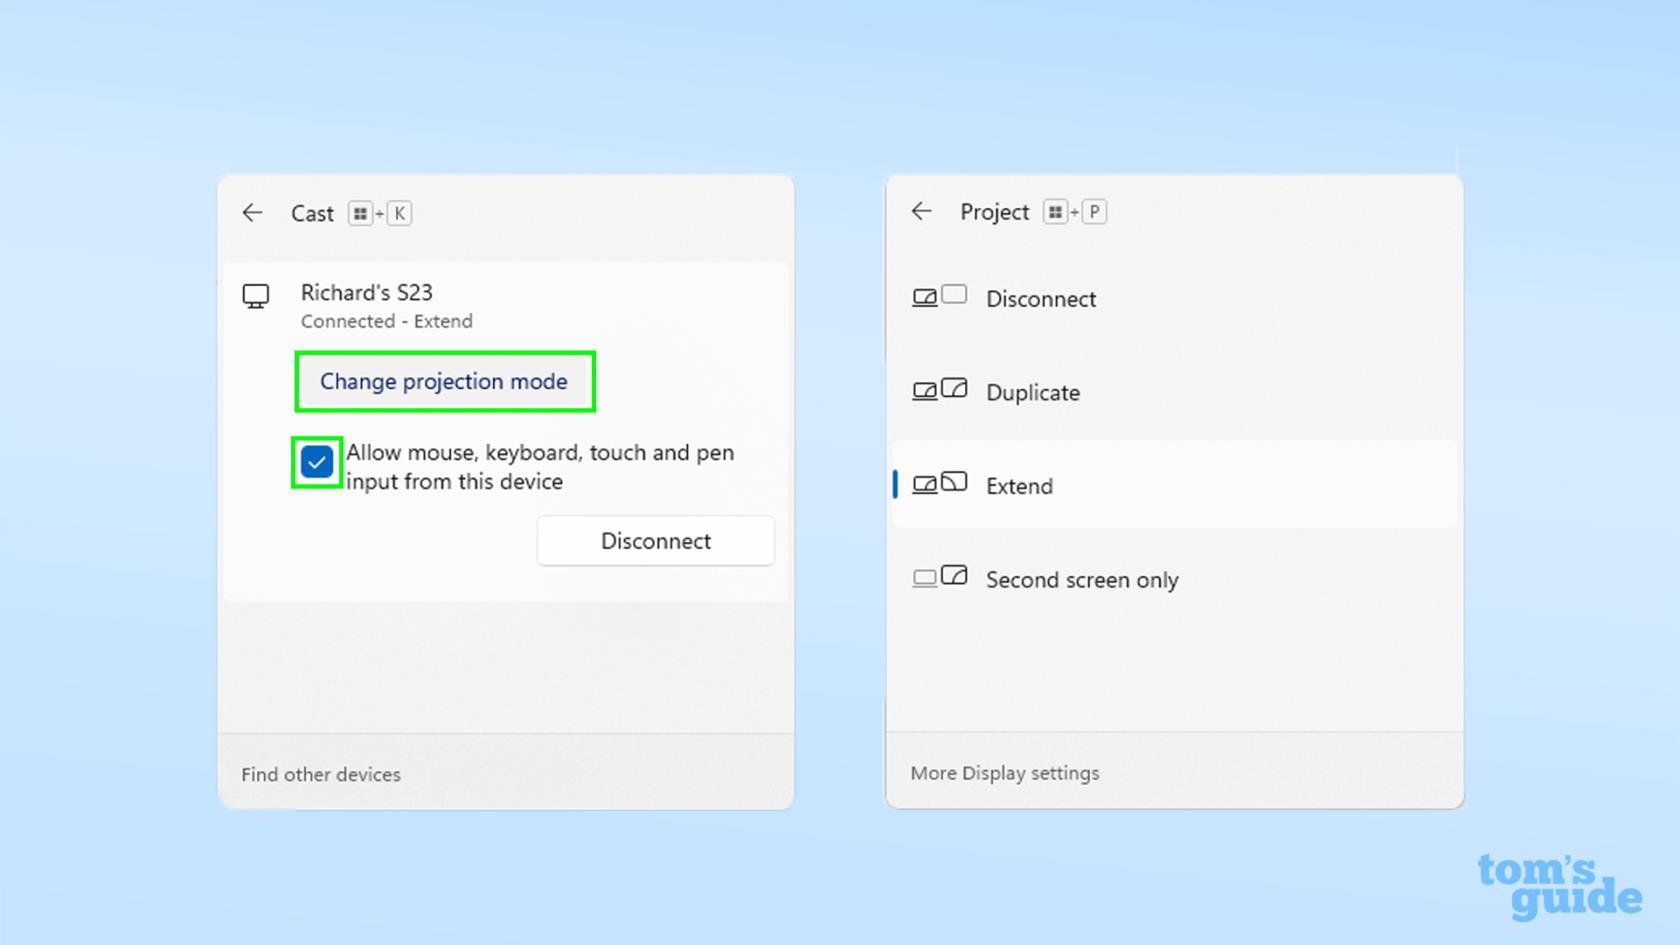Click the Project panel title
This screenshot has height=945, width=1680.
pyautogui.click(x=994, y=212)
